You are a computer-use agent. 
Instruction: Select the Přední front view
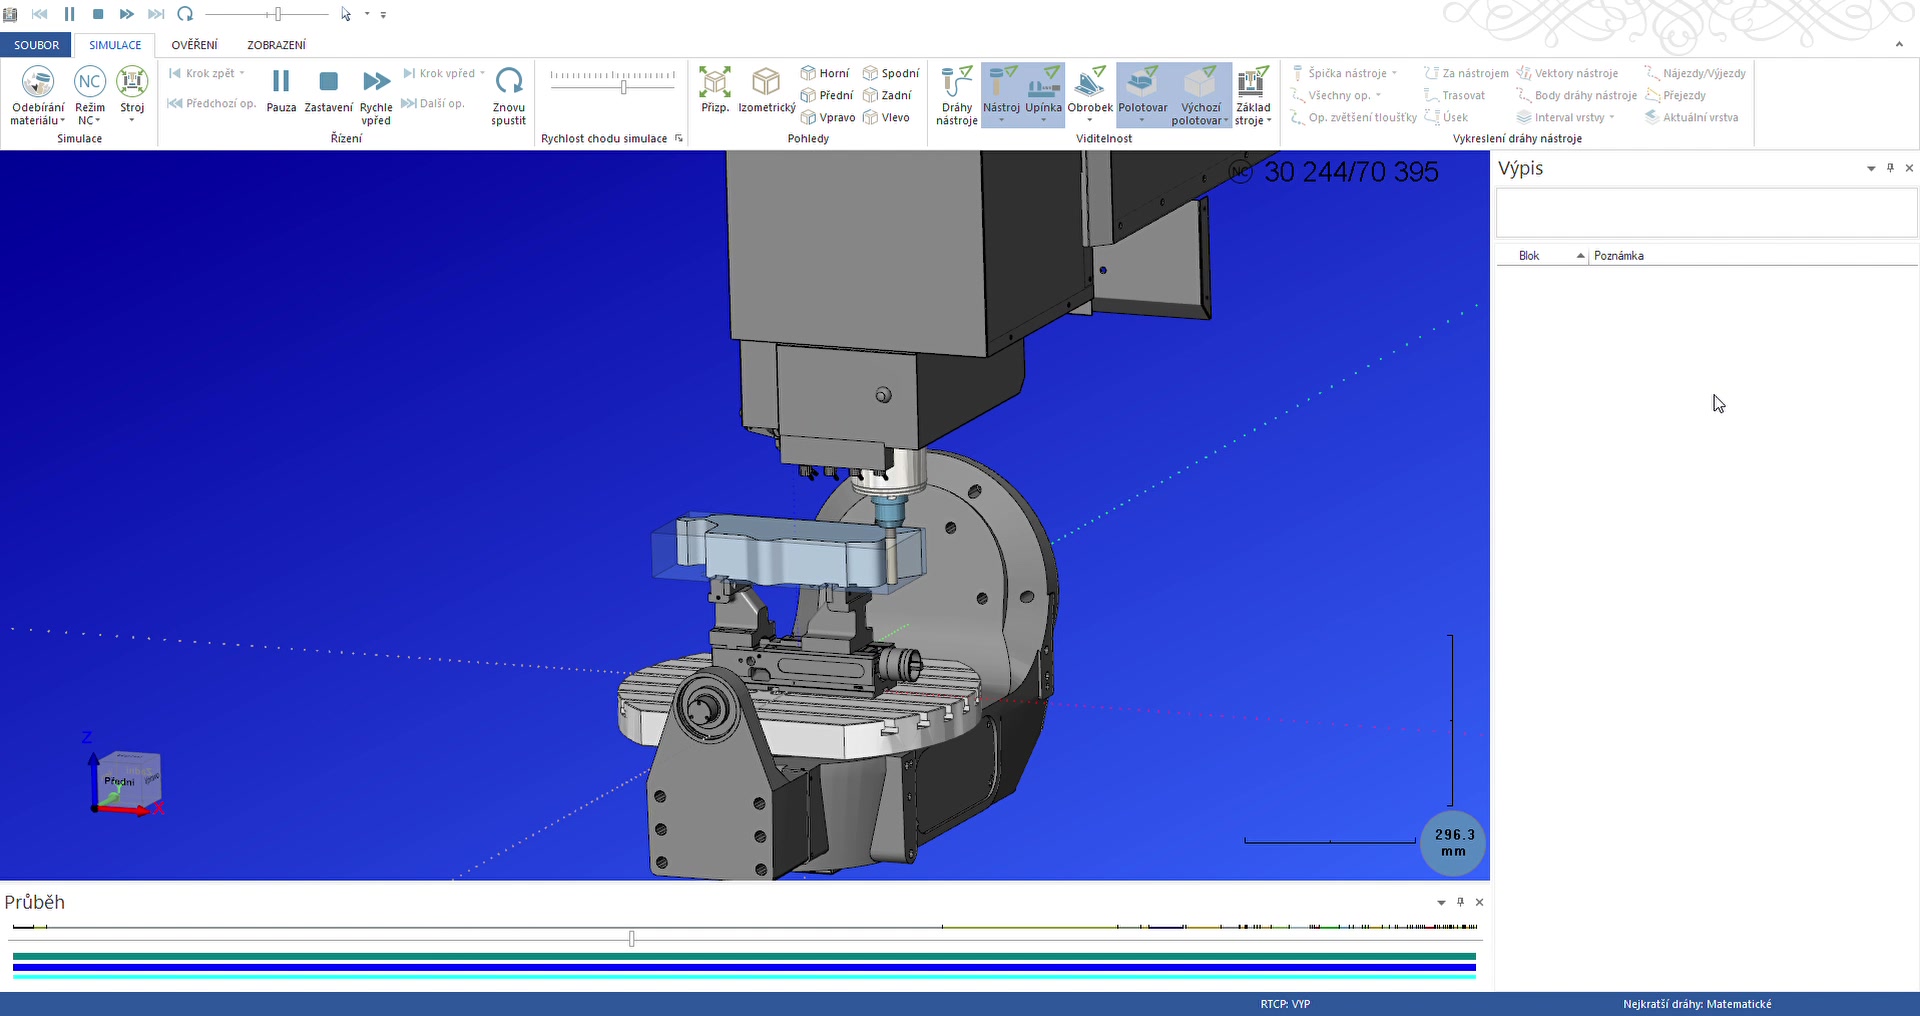pos(827,95)
